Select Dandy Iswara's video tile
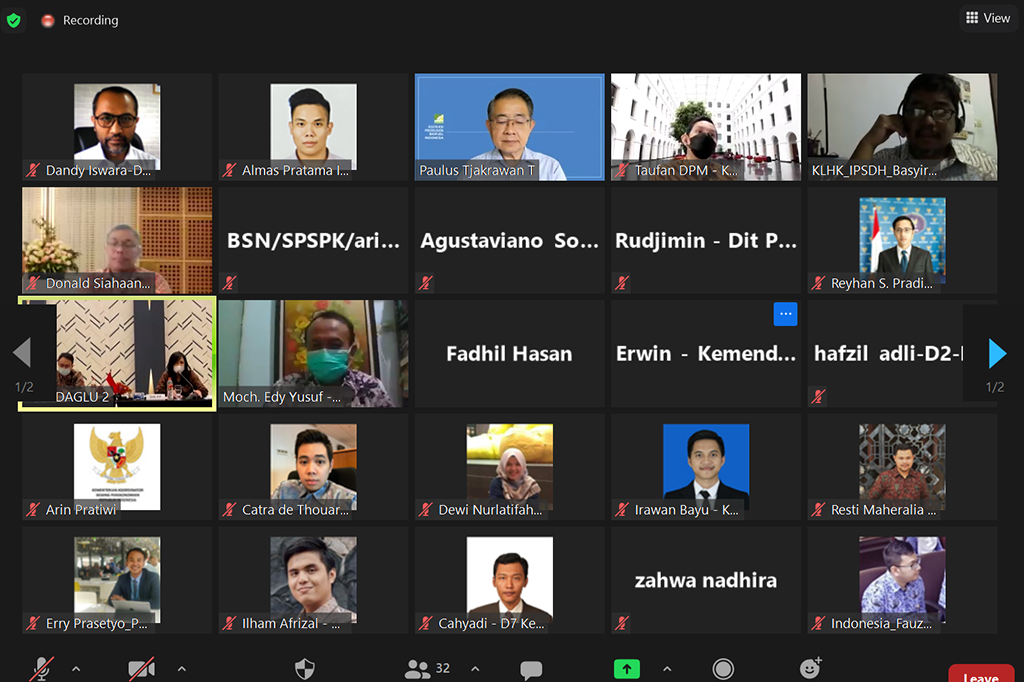The image size is (1024, 682). coord(117,127)
